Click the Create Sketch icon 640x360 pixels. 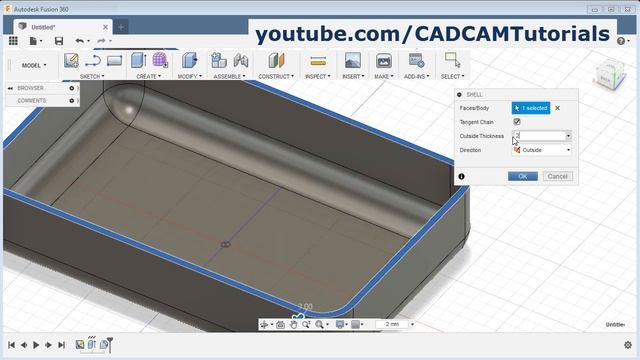tap(71, 61)
